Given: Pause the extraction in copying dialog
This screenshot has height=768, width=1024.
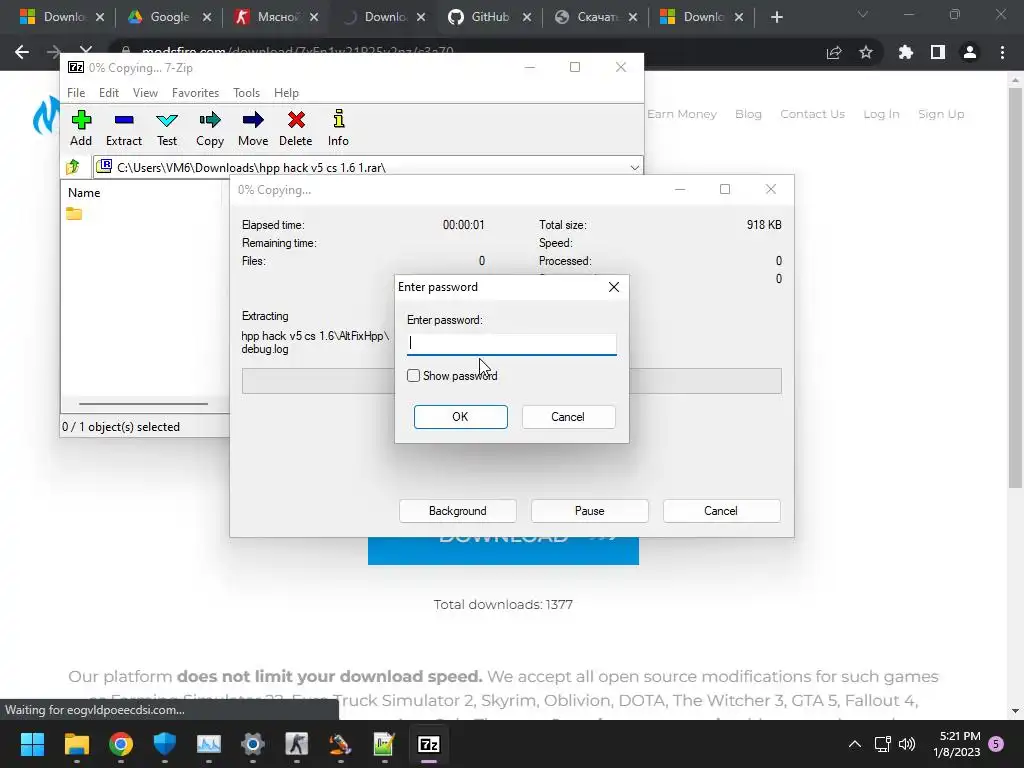Looking at the screenshot, I should [590, 511].
